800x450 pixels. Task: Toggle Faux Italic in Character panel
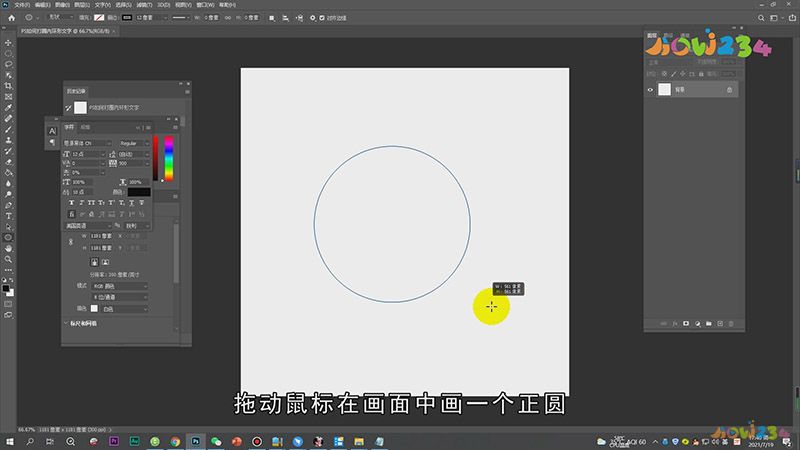click(81, 203)
